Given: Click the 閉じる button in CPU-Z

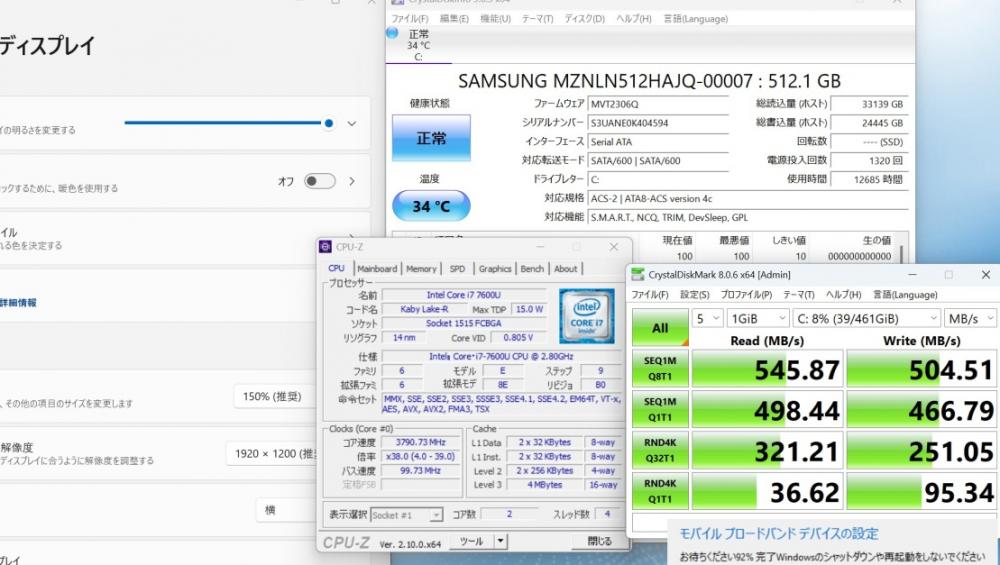Looking at the screenshot, I should click(x=599, y=541).
